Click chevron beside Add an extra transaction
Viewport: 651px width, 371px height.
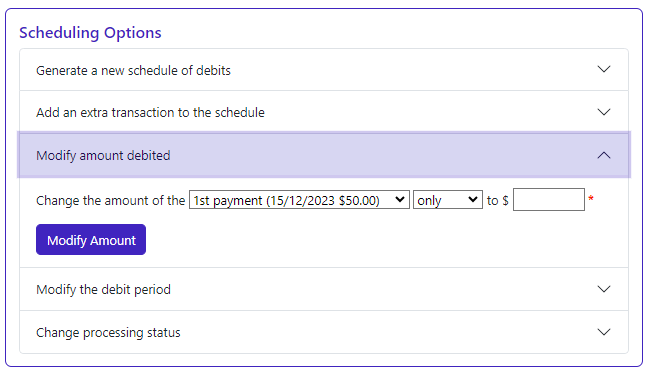(x=604, y=112)
